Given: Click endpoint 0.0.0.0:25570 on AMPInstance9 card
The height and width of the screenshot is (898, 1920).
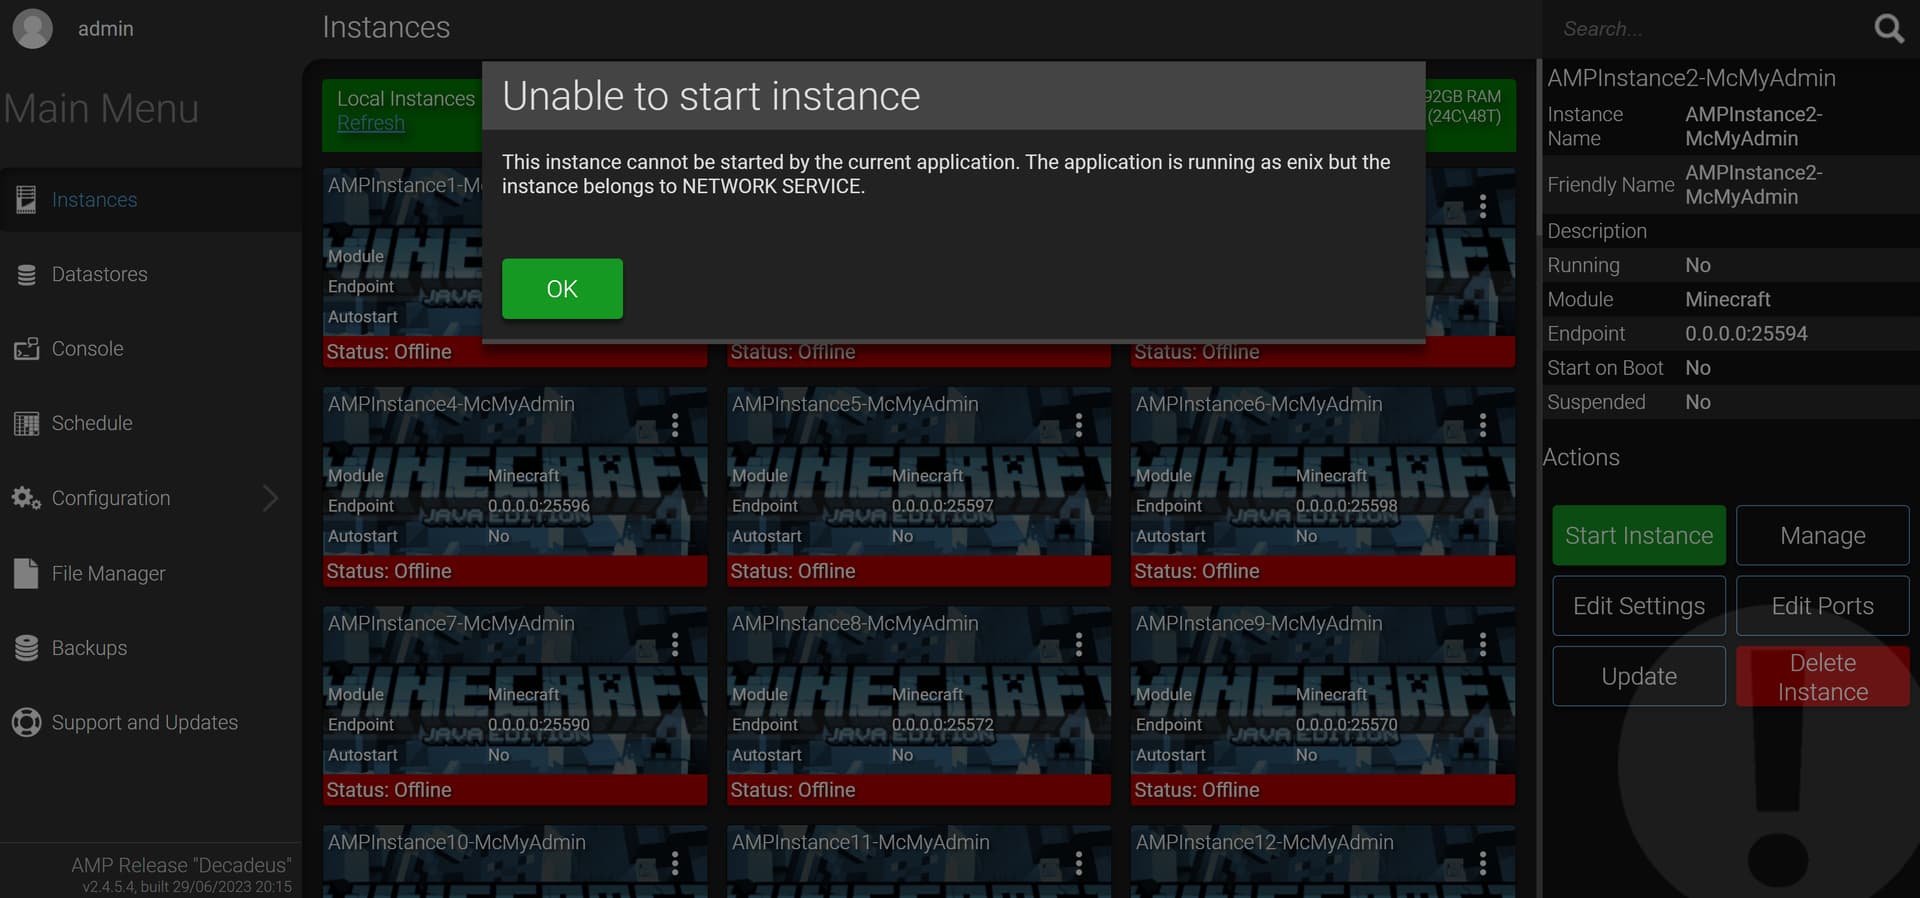Looking at the screenshot, I should (x=1347, y=725).
